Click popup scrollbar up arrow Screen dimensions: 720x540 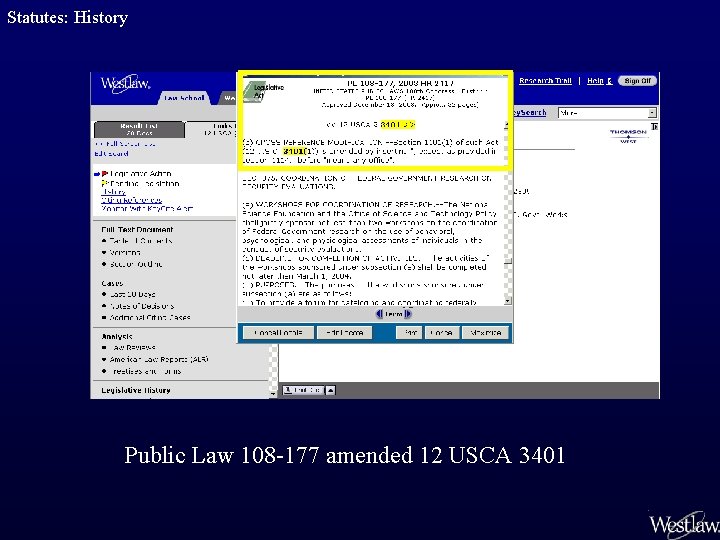pyautogui.click(x=507, y=125)
